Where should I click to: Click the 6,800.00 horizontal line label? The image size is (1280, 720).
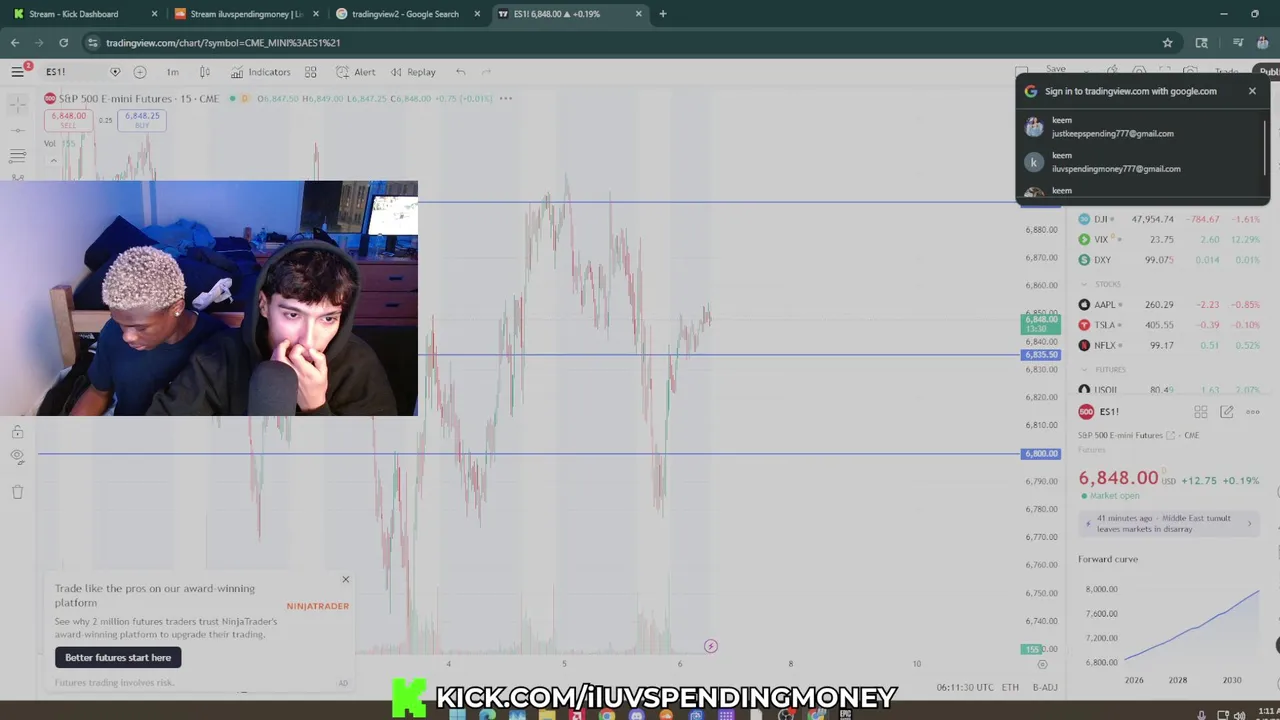(1040, 454)
